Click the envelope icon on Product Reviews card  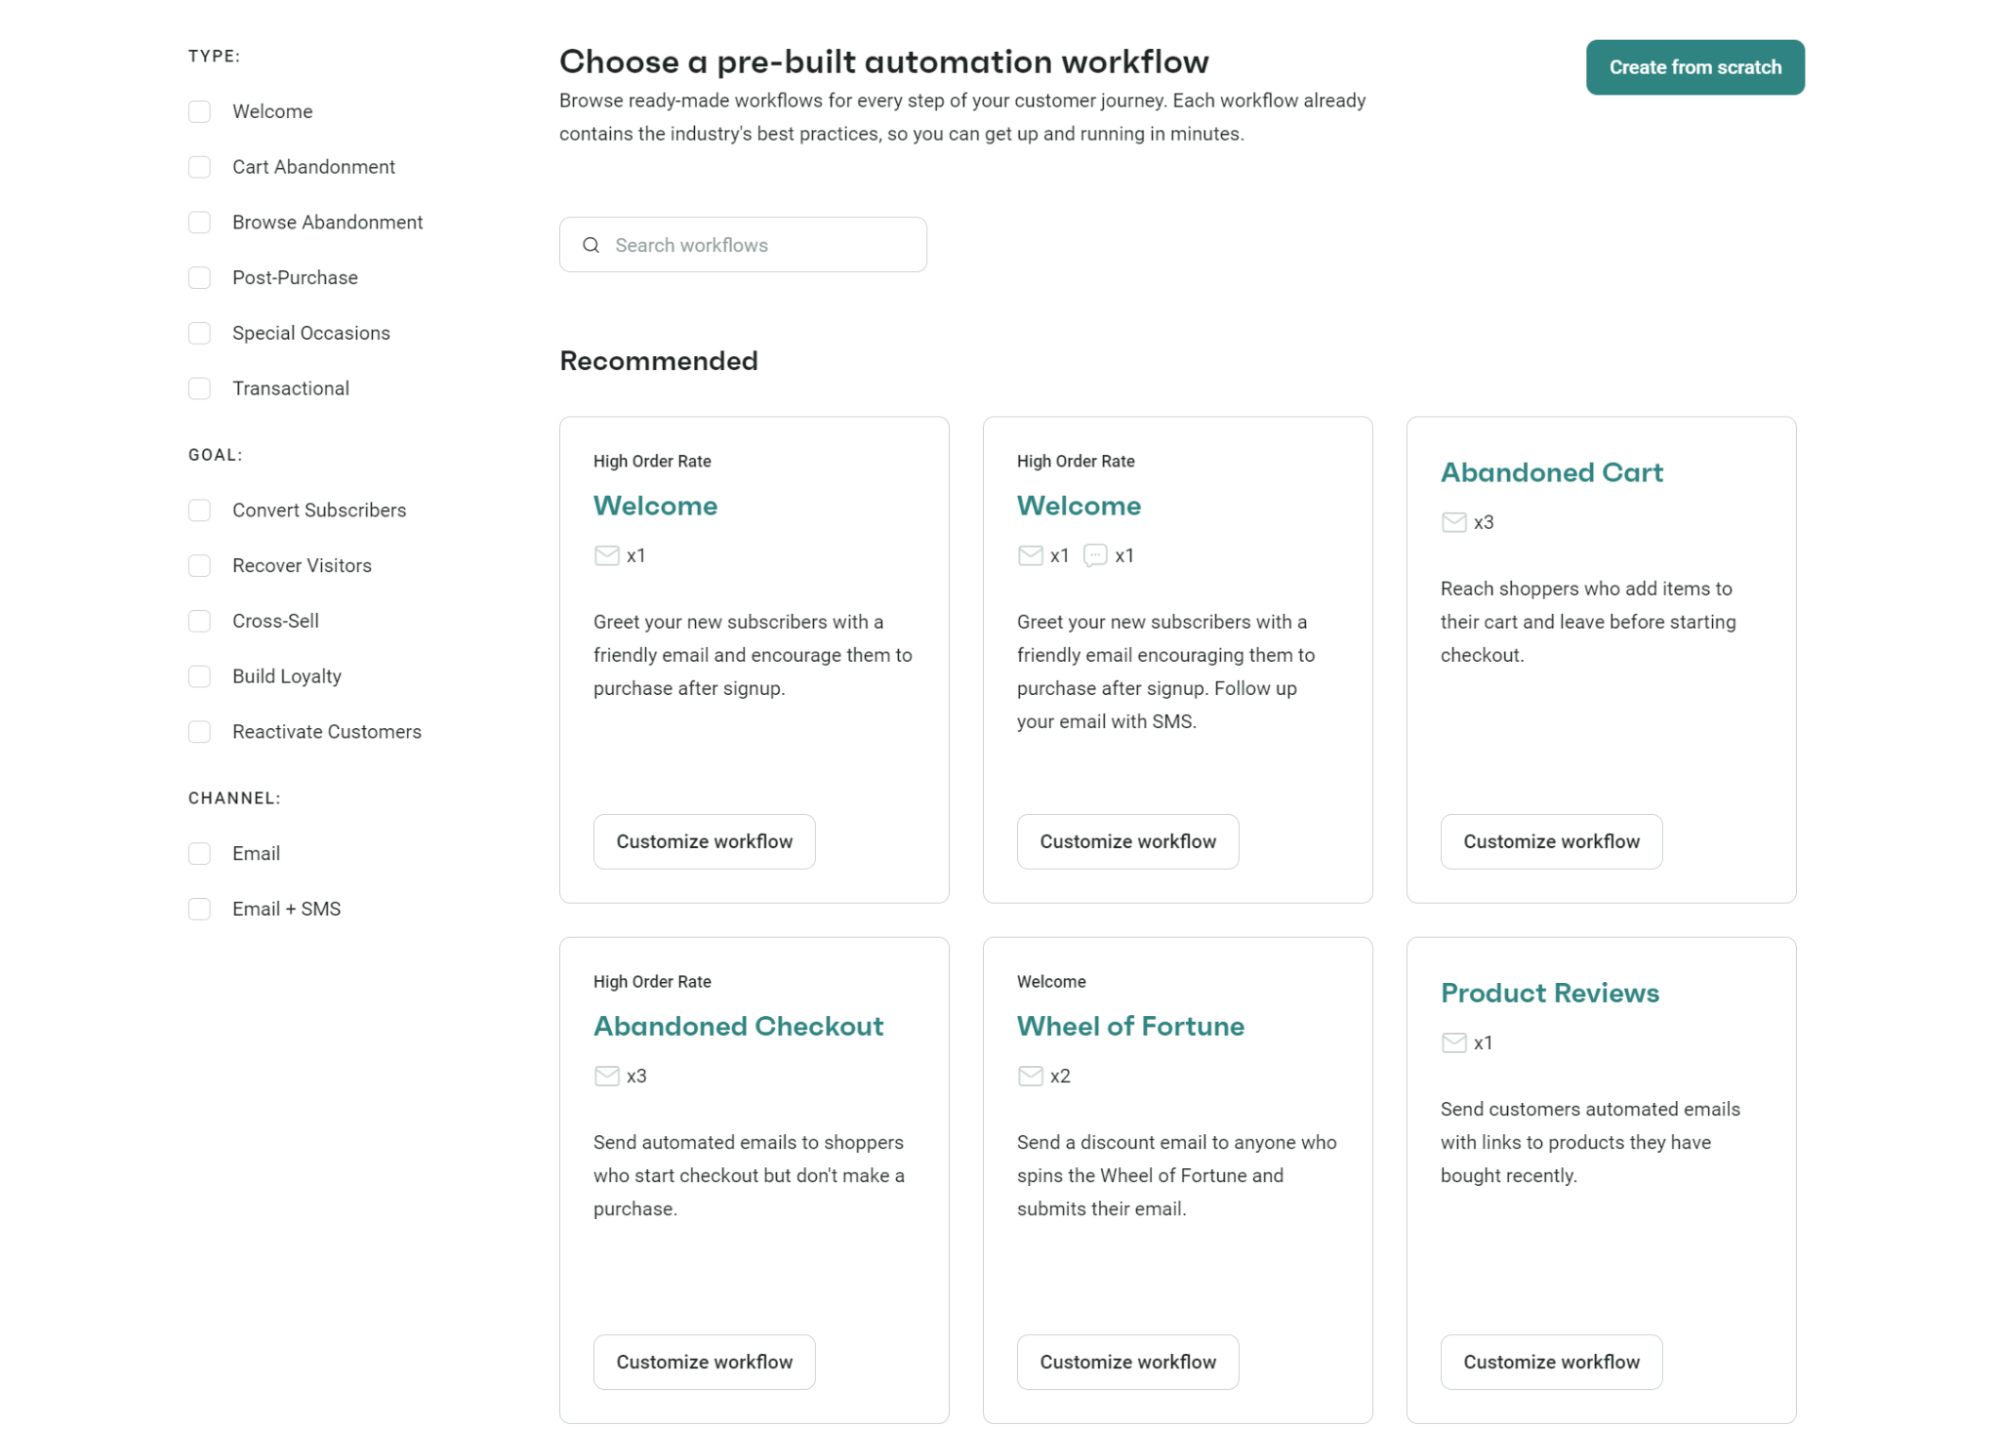(1453, 1042)
